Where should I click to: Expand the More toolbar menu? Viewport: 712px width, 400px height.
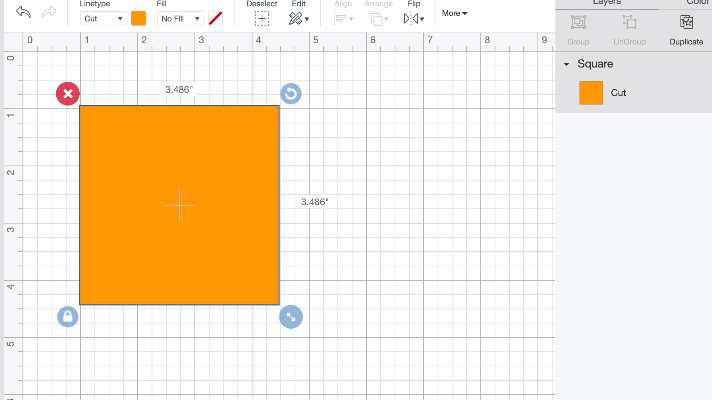453,13
